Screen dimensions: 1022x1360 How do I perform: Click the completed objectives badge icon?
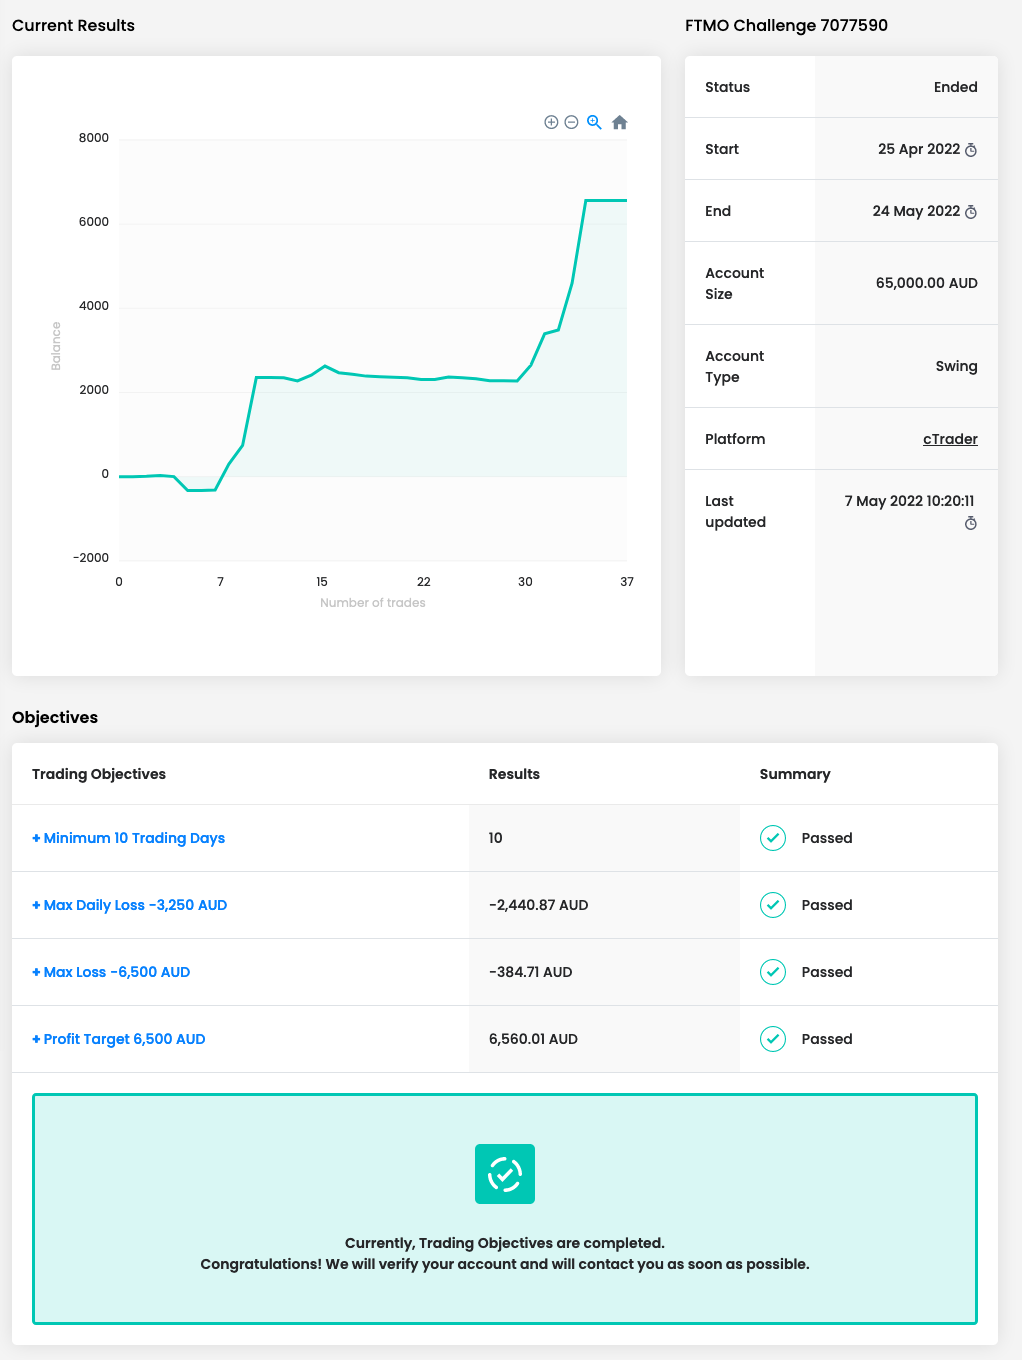(x=505, y=1174)
